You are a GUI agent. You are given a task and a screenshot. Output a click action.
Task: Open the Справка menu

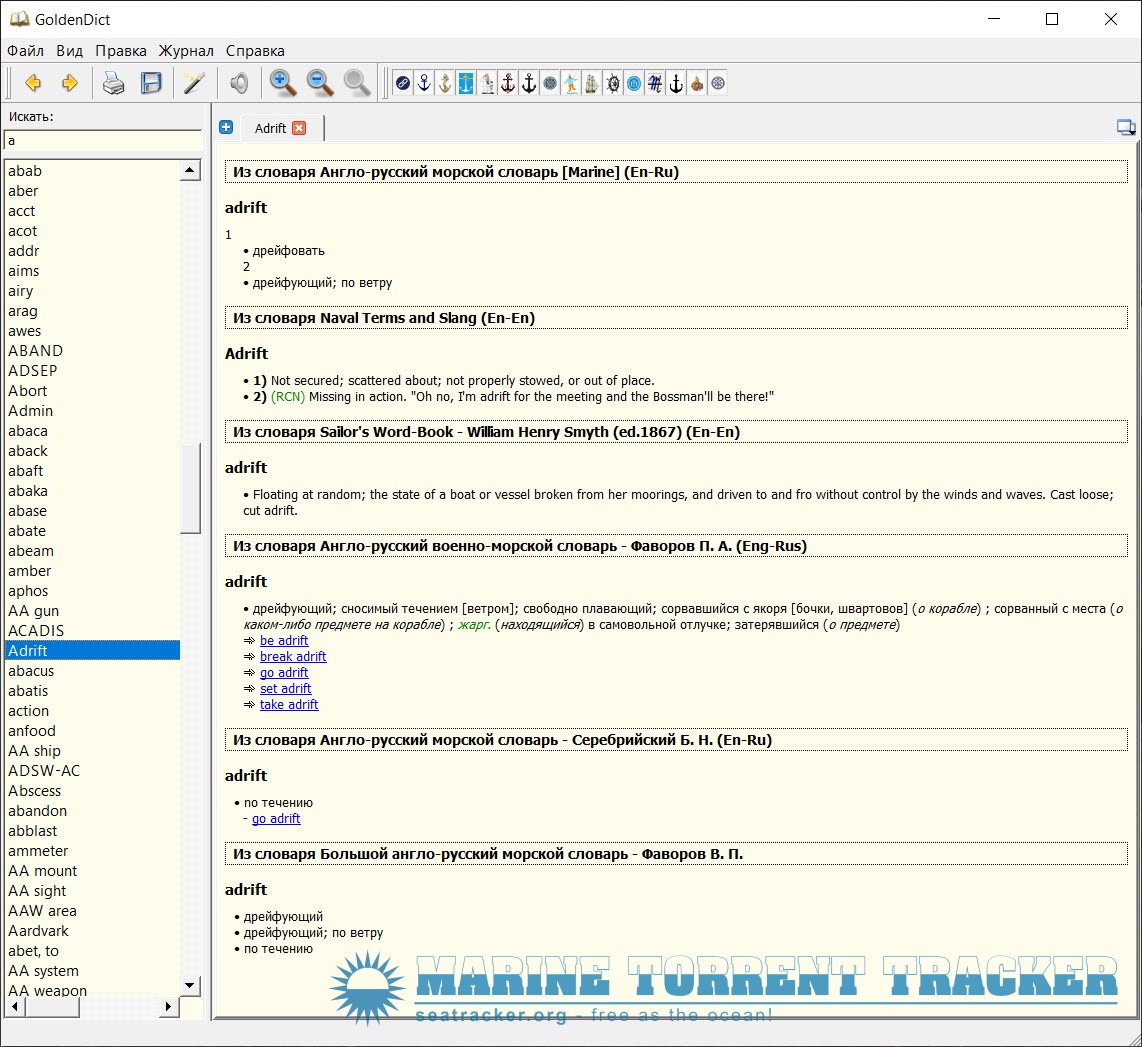coord(255,51)
